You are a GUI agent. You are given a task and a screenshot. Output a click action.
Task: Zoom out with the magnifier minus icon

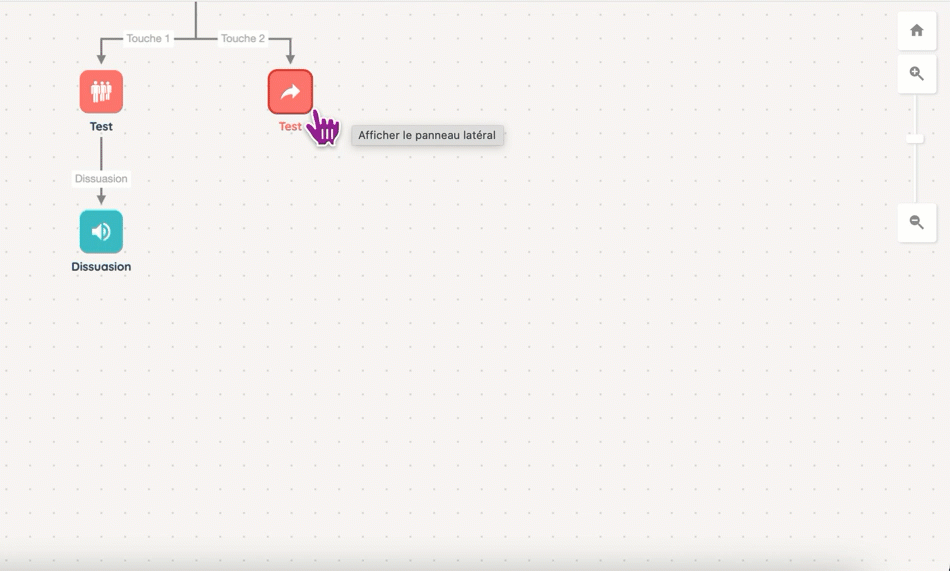tap(916, 222)
